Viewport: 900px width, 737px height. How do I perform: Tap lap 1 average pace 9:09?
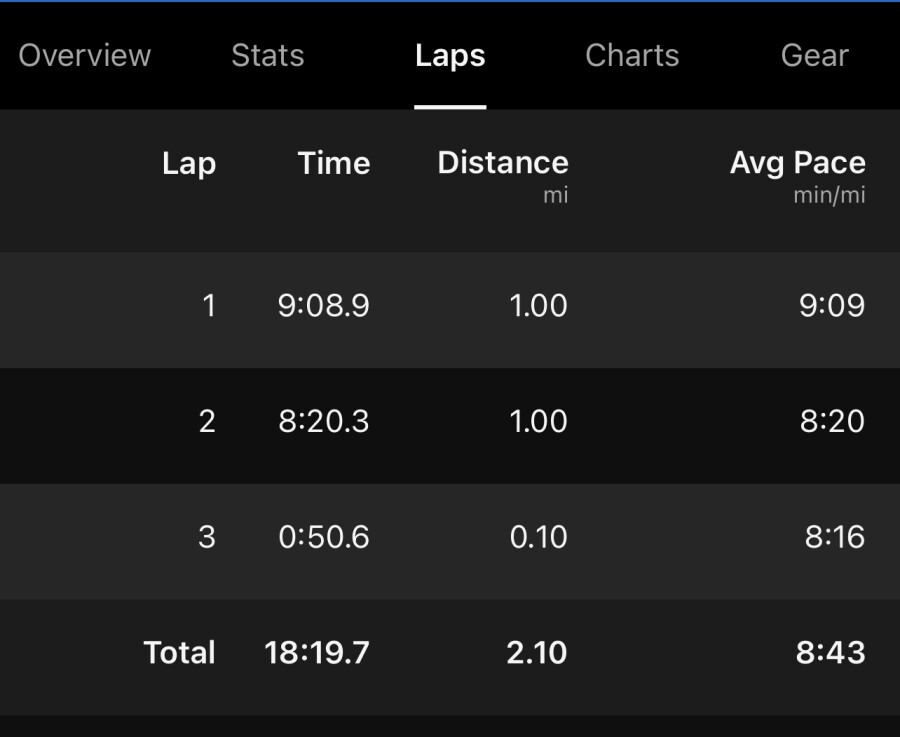[x=832, y=305]
